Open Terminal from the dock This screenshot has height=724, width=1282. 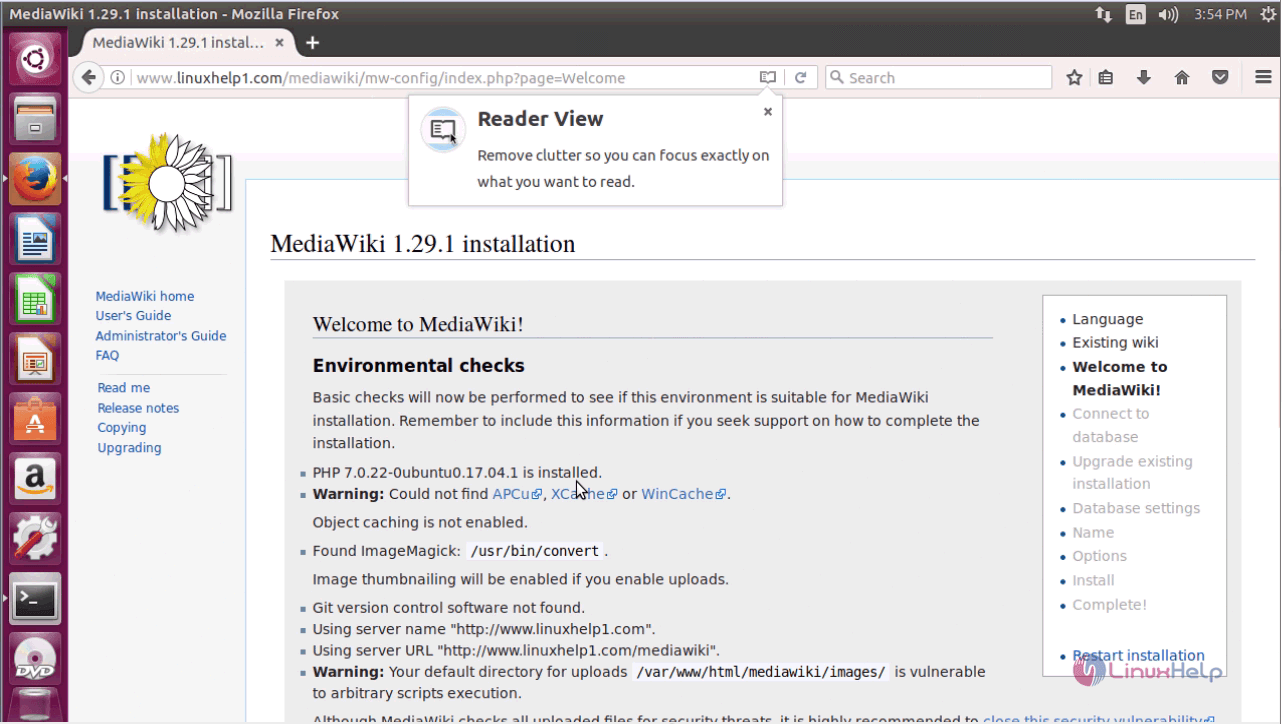[35, 599]
